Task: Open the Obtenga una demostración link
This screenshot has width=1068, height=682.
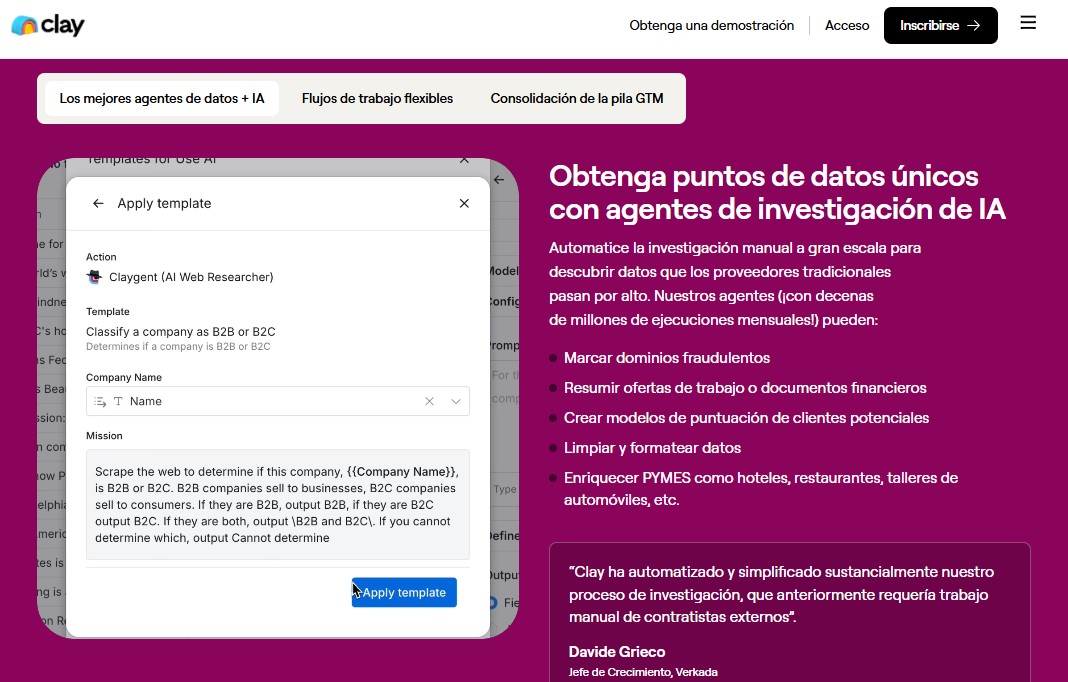Action: [711, 26]
